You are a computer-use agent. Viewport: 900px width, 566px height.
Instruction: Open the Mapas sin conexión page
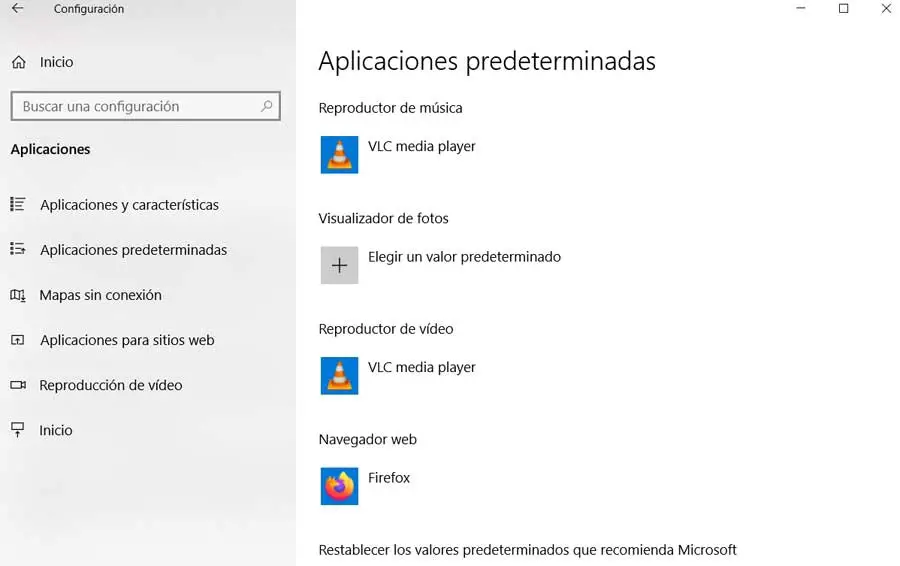(x=100, y=295)
